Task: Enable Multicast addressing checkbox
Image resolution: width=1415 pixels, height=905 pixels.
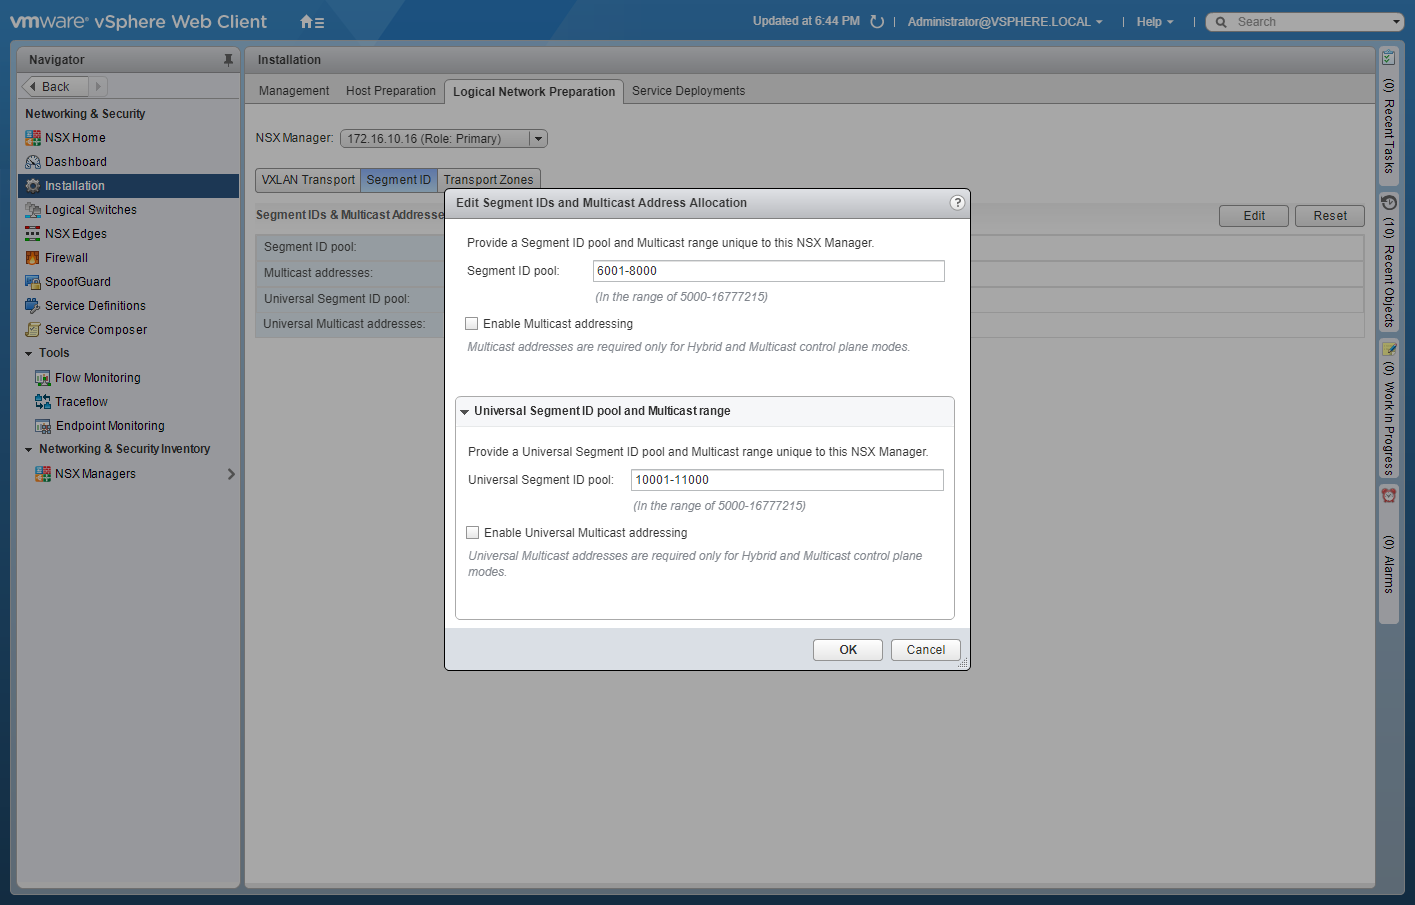Action: point(472,324)
